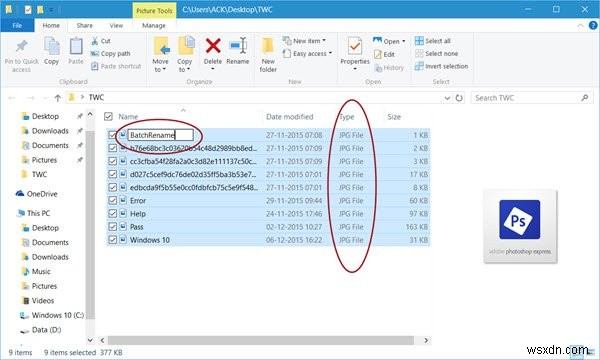The width and height of the screenshot is (600, 360).
Task: Switch to the View tab
Action: click(x=116, y=26)
